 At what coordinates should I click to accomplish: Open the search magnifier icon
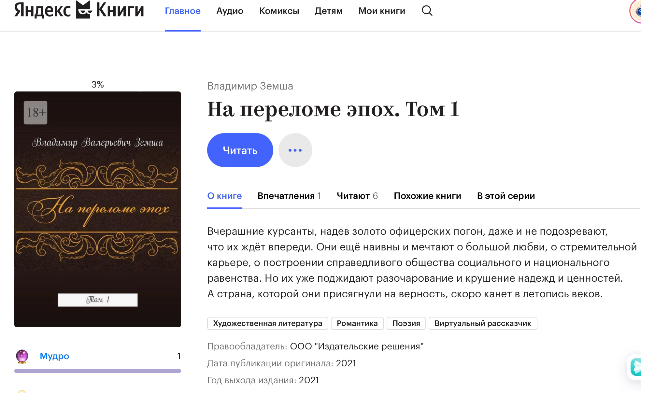pos(427,11)
